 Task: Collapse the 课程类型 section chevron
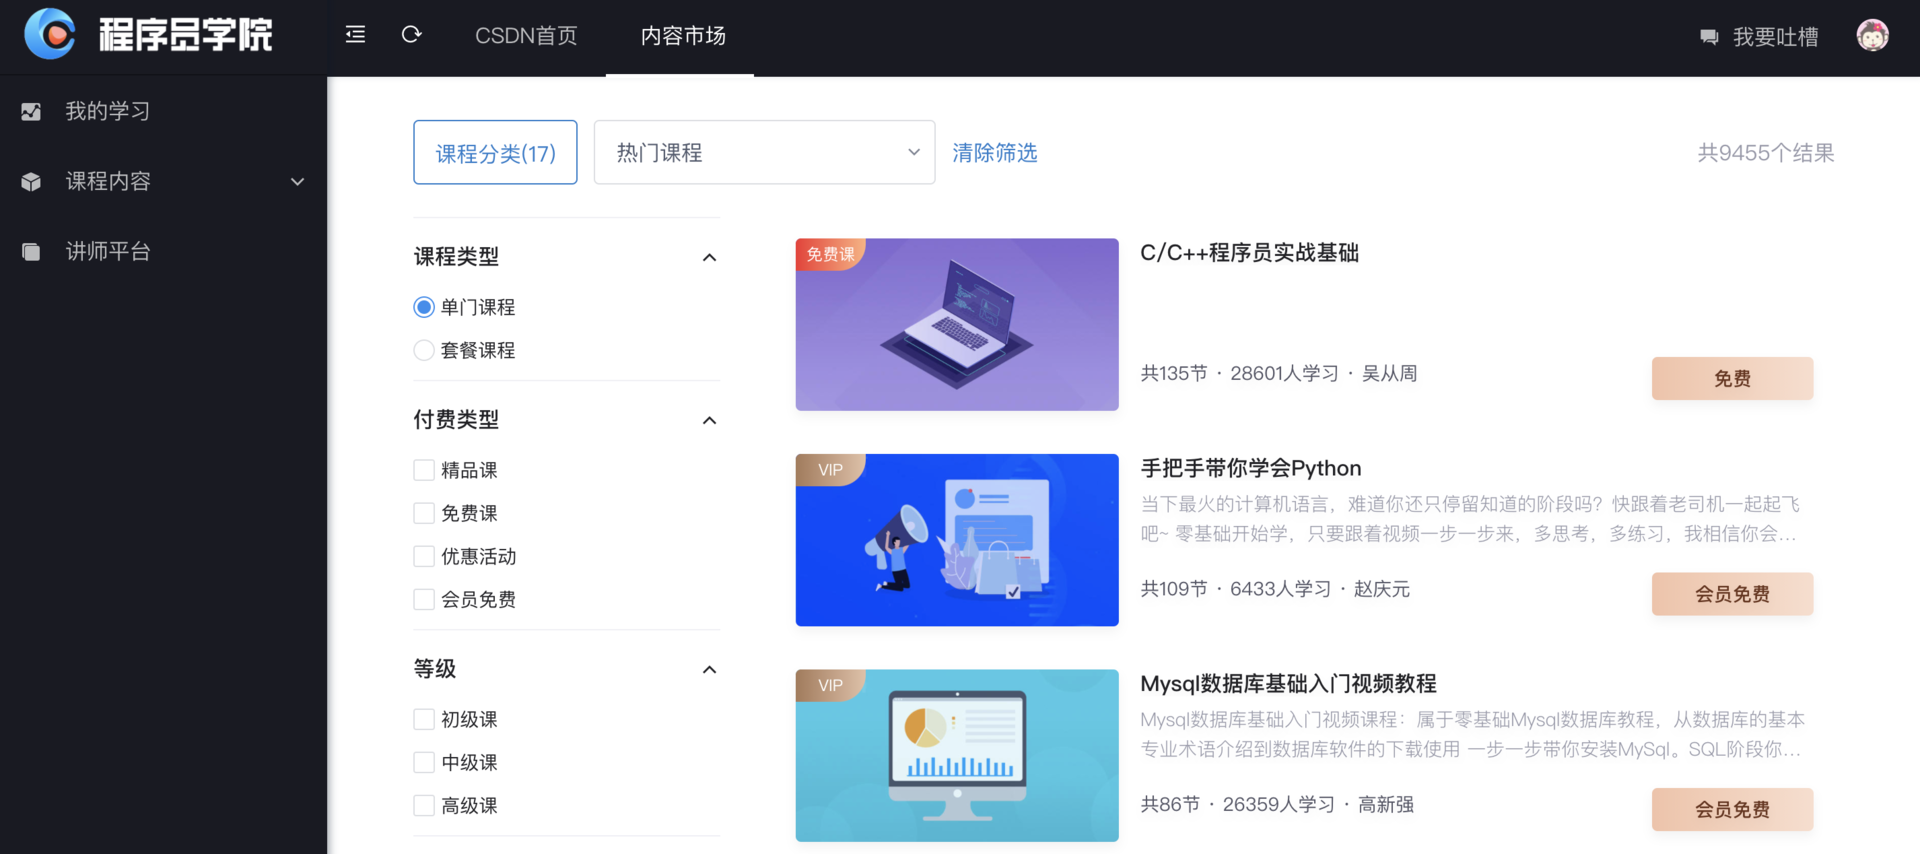tap(709, 257)
